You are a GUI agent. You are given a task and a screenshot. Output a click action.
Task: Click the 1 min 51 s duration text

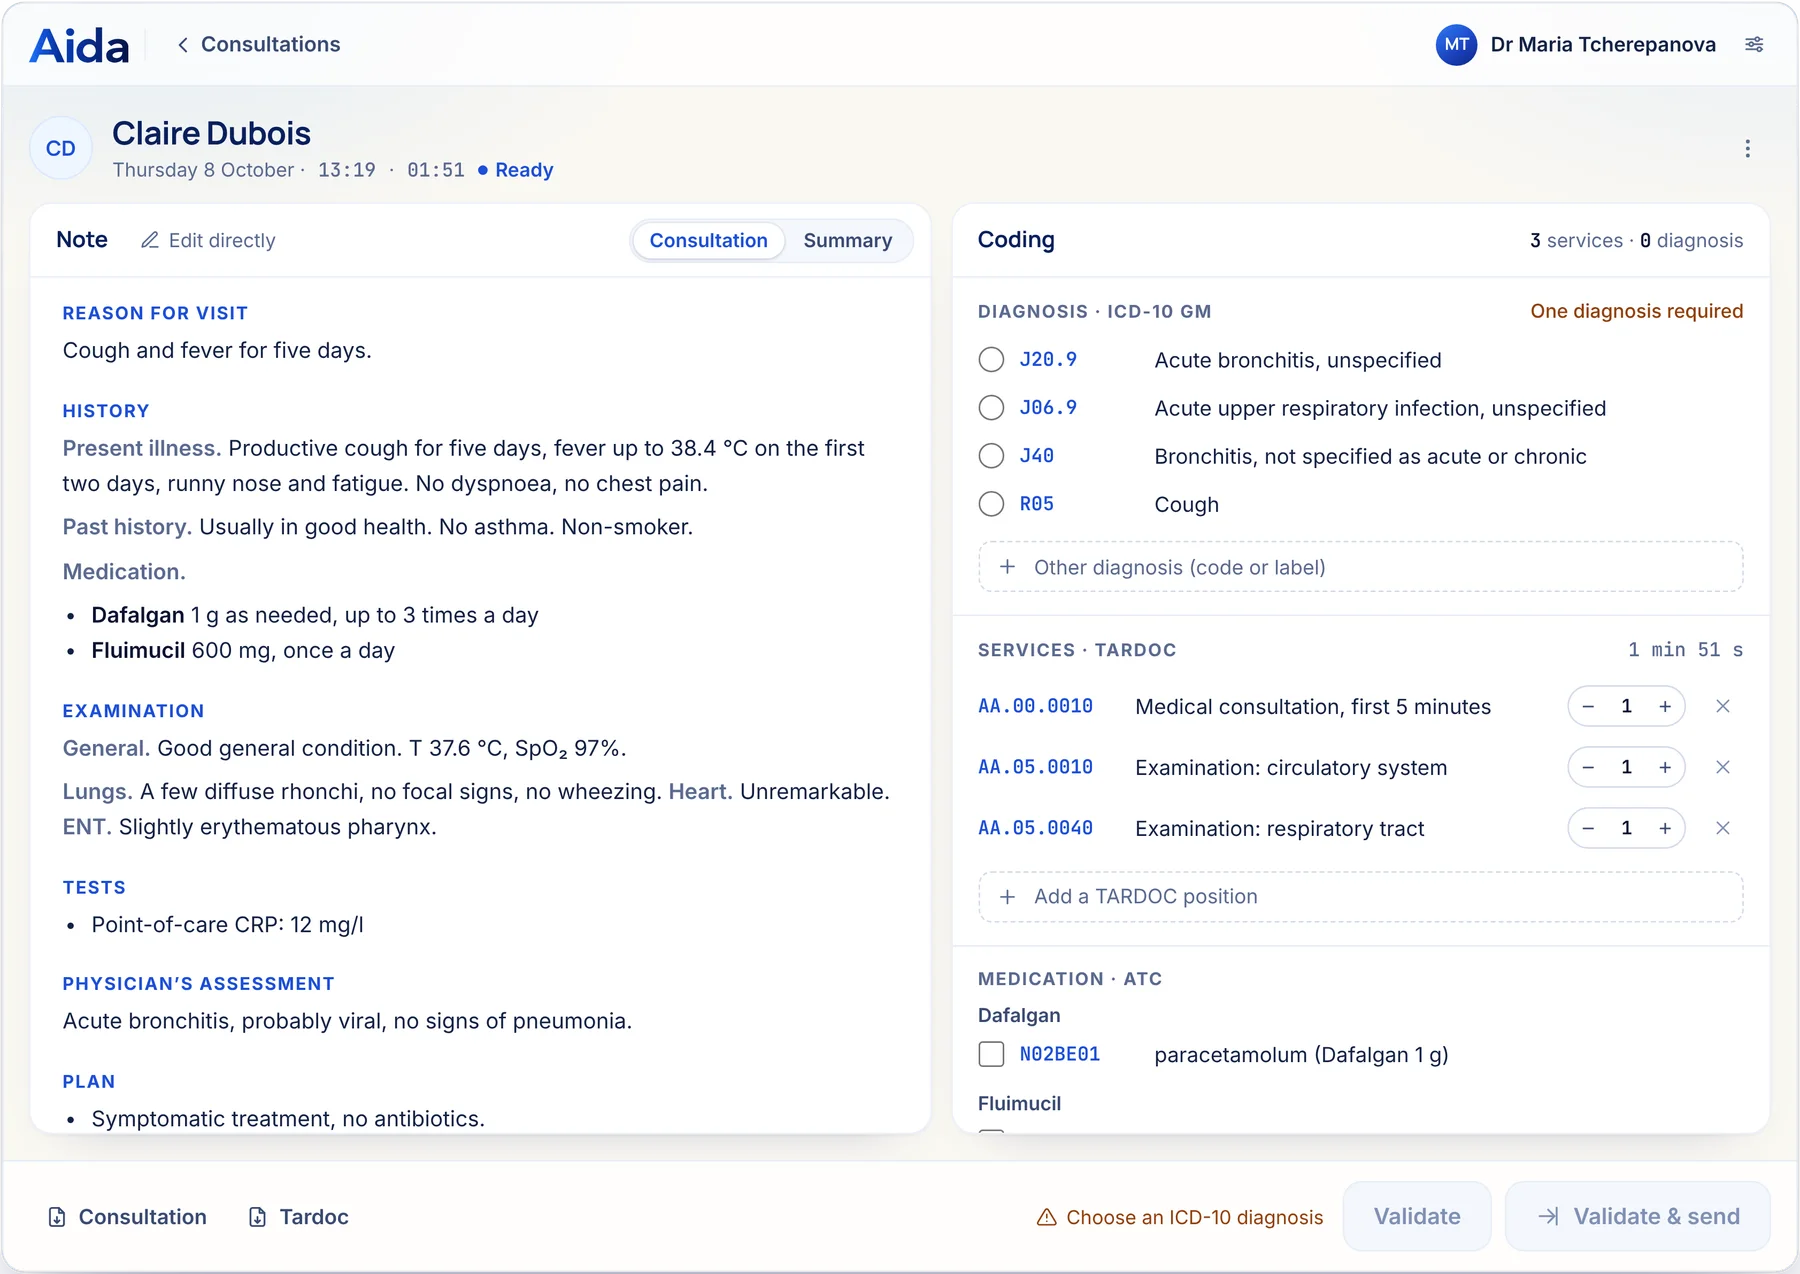[x=1685, y=650]
